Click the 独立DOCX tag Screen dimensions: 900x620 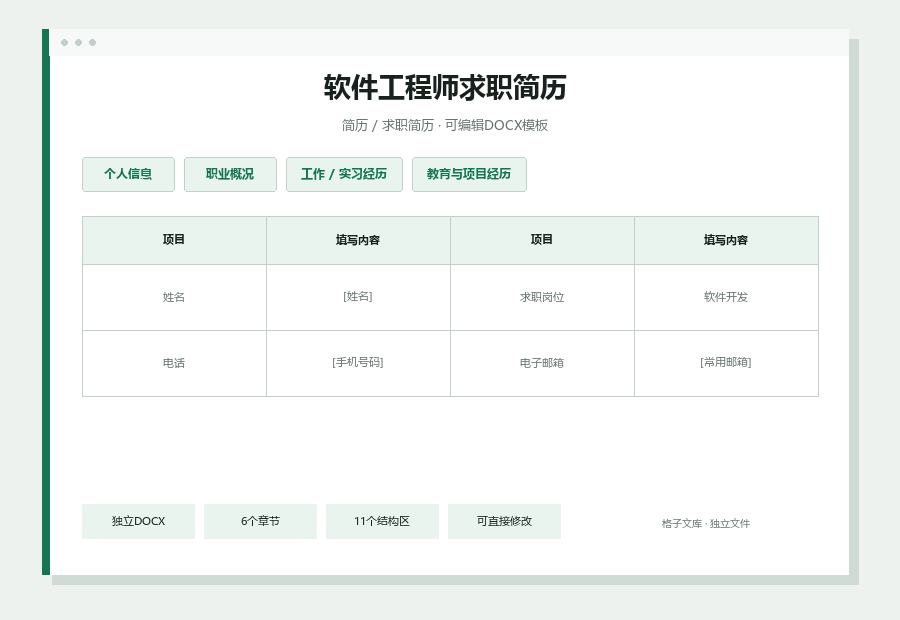coord(138,521)
